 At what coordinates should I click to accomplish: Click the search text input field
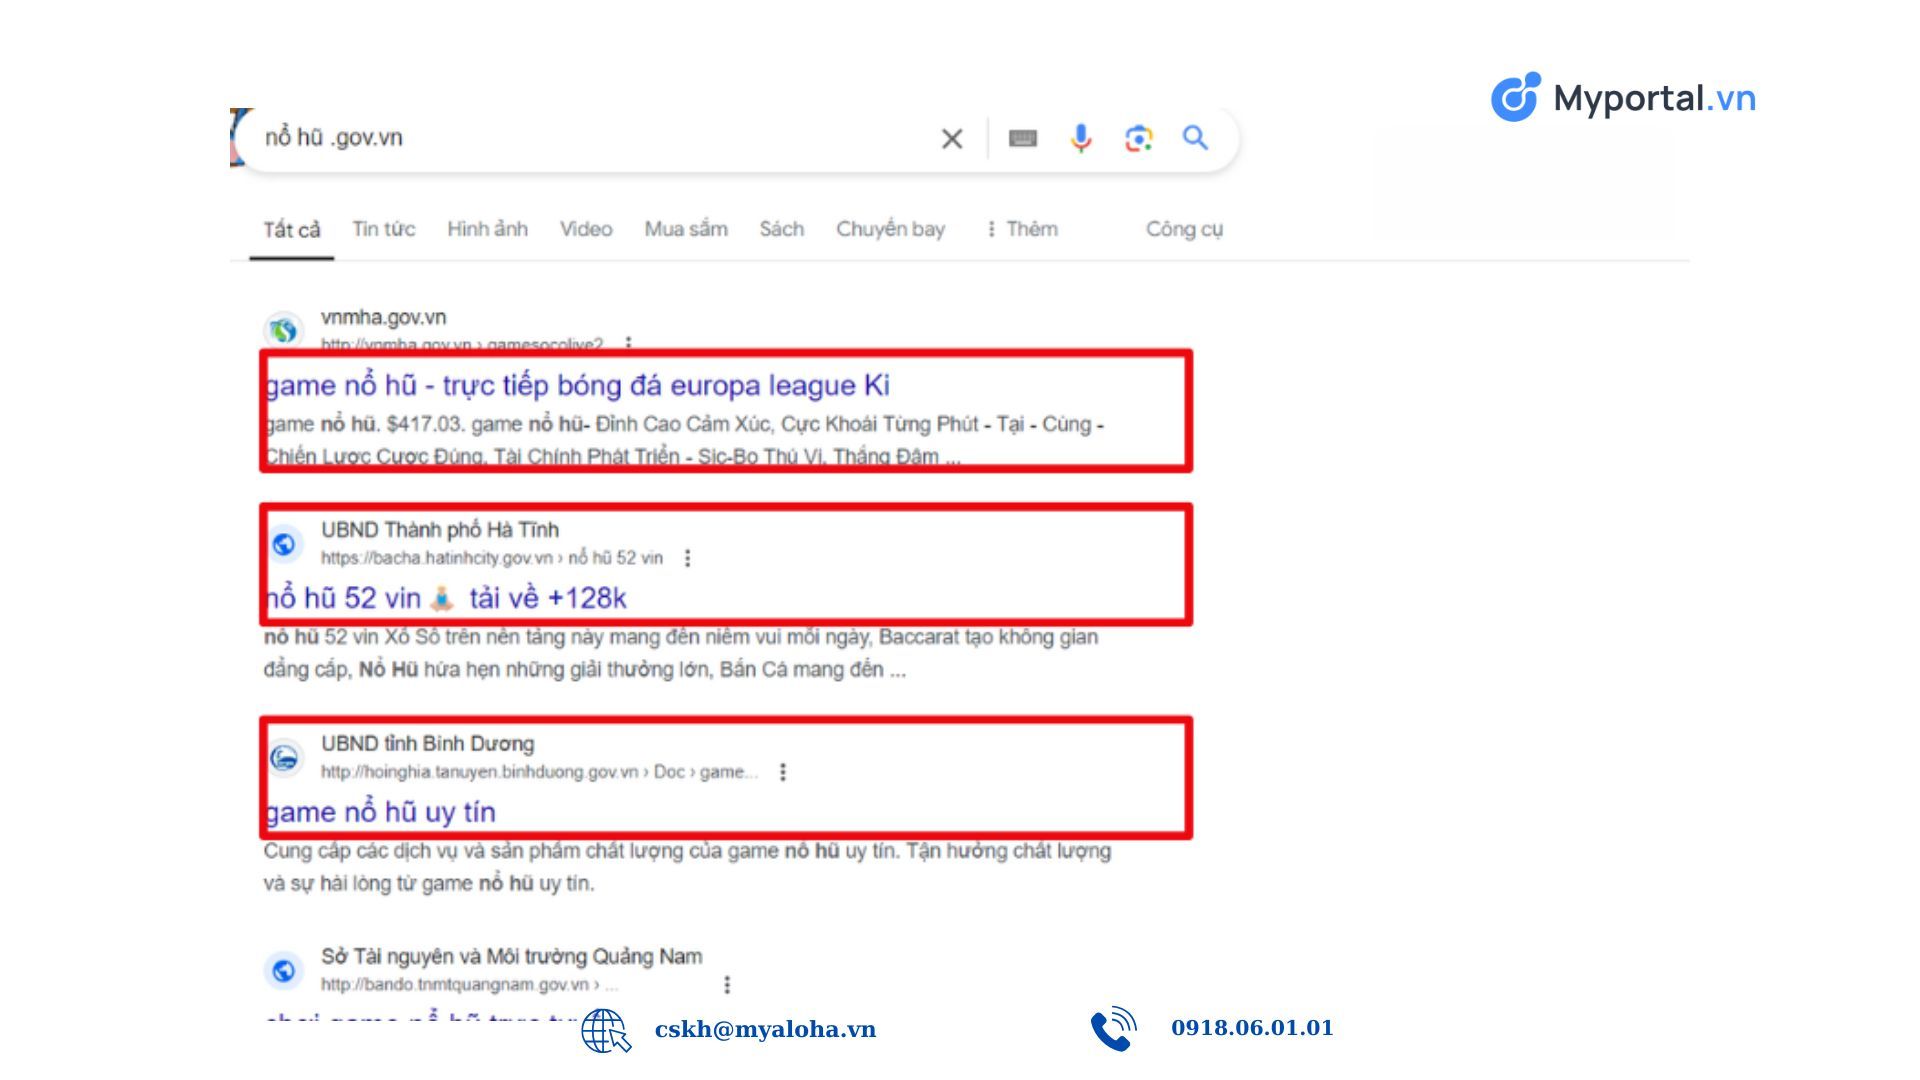[590, 138]
